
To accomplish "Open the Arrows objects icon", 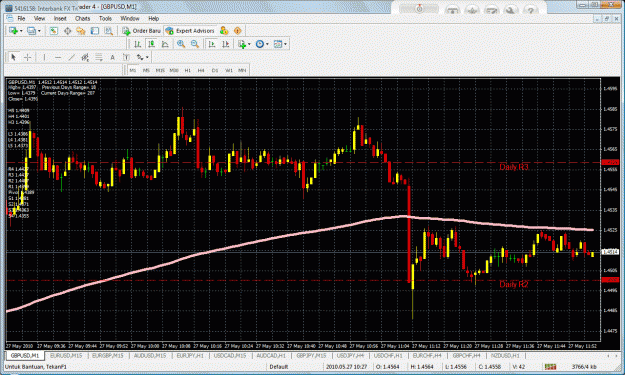I will (140, 57).
